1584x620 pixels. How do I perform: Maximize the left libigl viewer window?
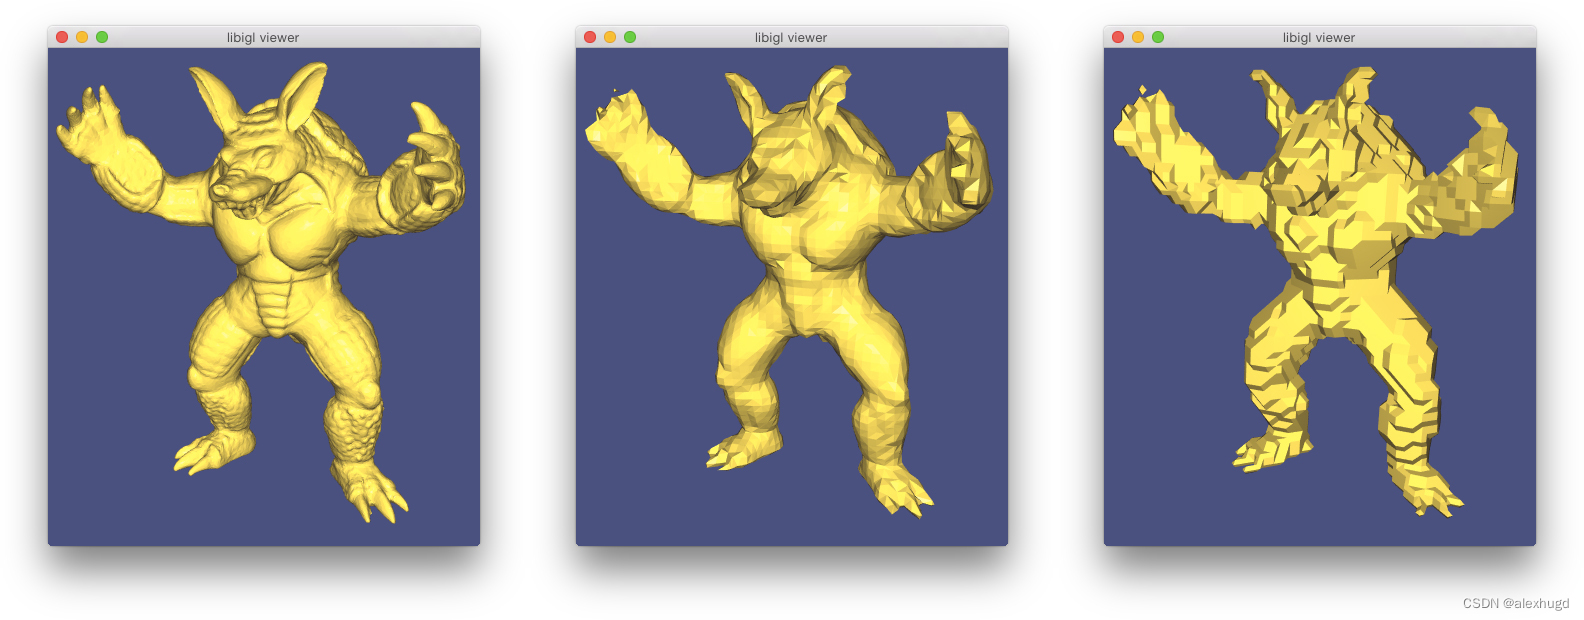[x=102, y=37]
